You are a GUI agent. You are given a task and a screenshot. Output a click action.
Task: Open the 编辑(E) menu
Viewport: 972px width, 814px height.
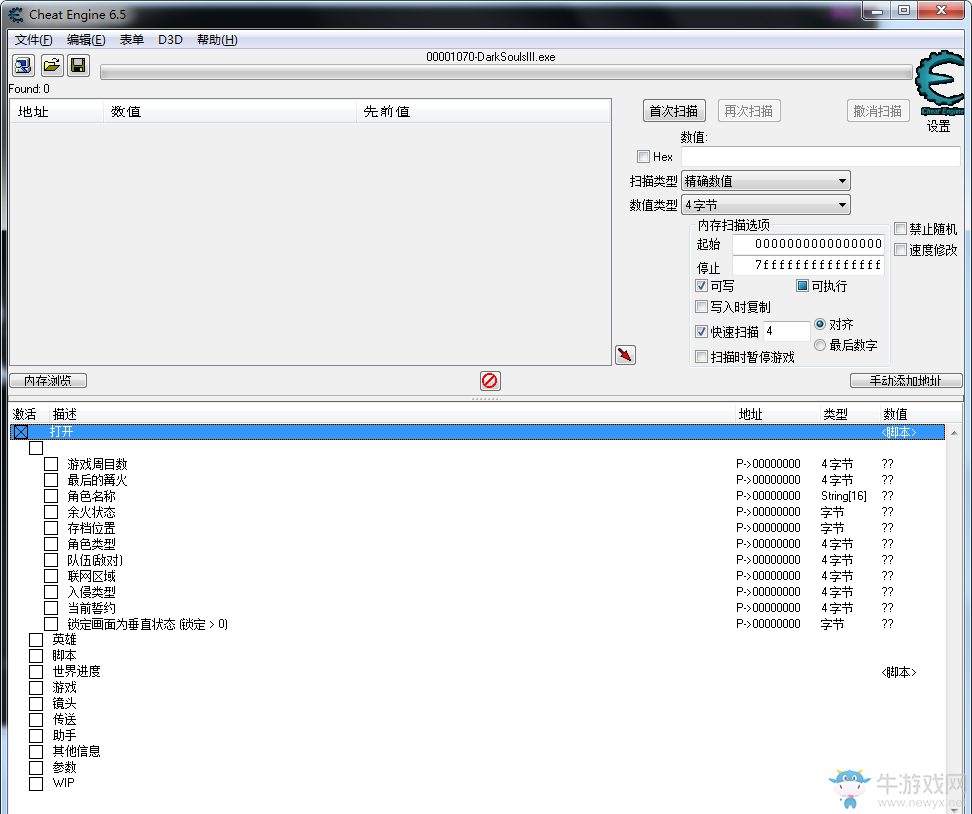tap(86, 40)
